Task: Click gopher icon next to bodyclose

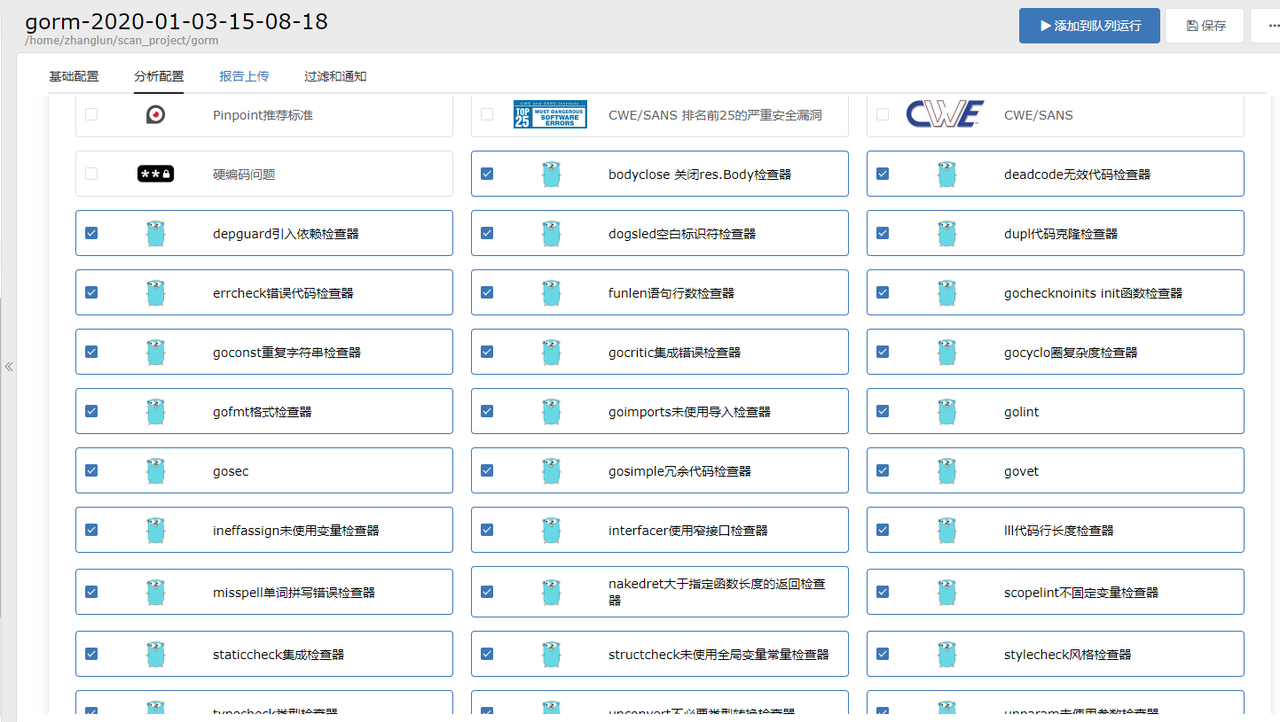Action: 551,174
